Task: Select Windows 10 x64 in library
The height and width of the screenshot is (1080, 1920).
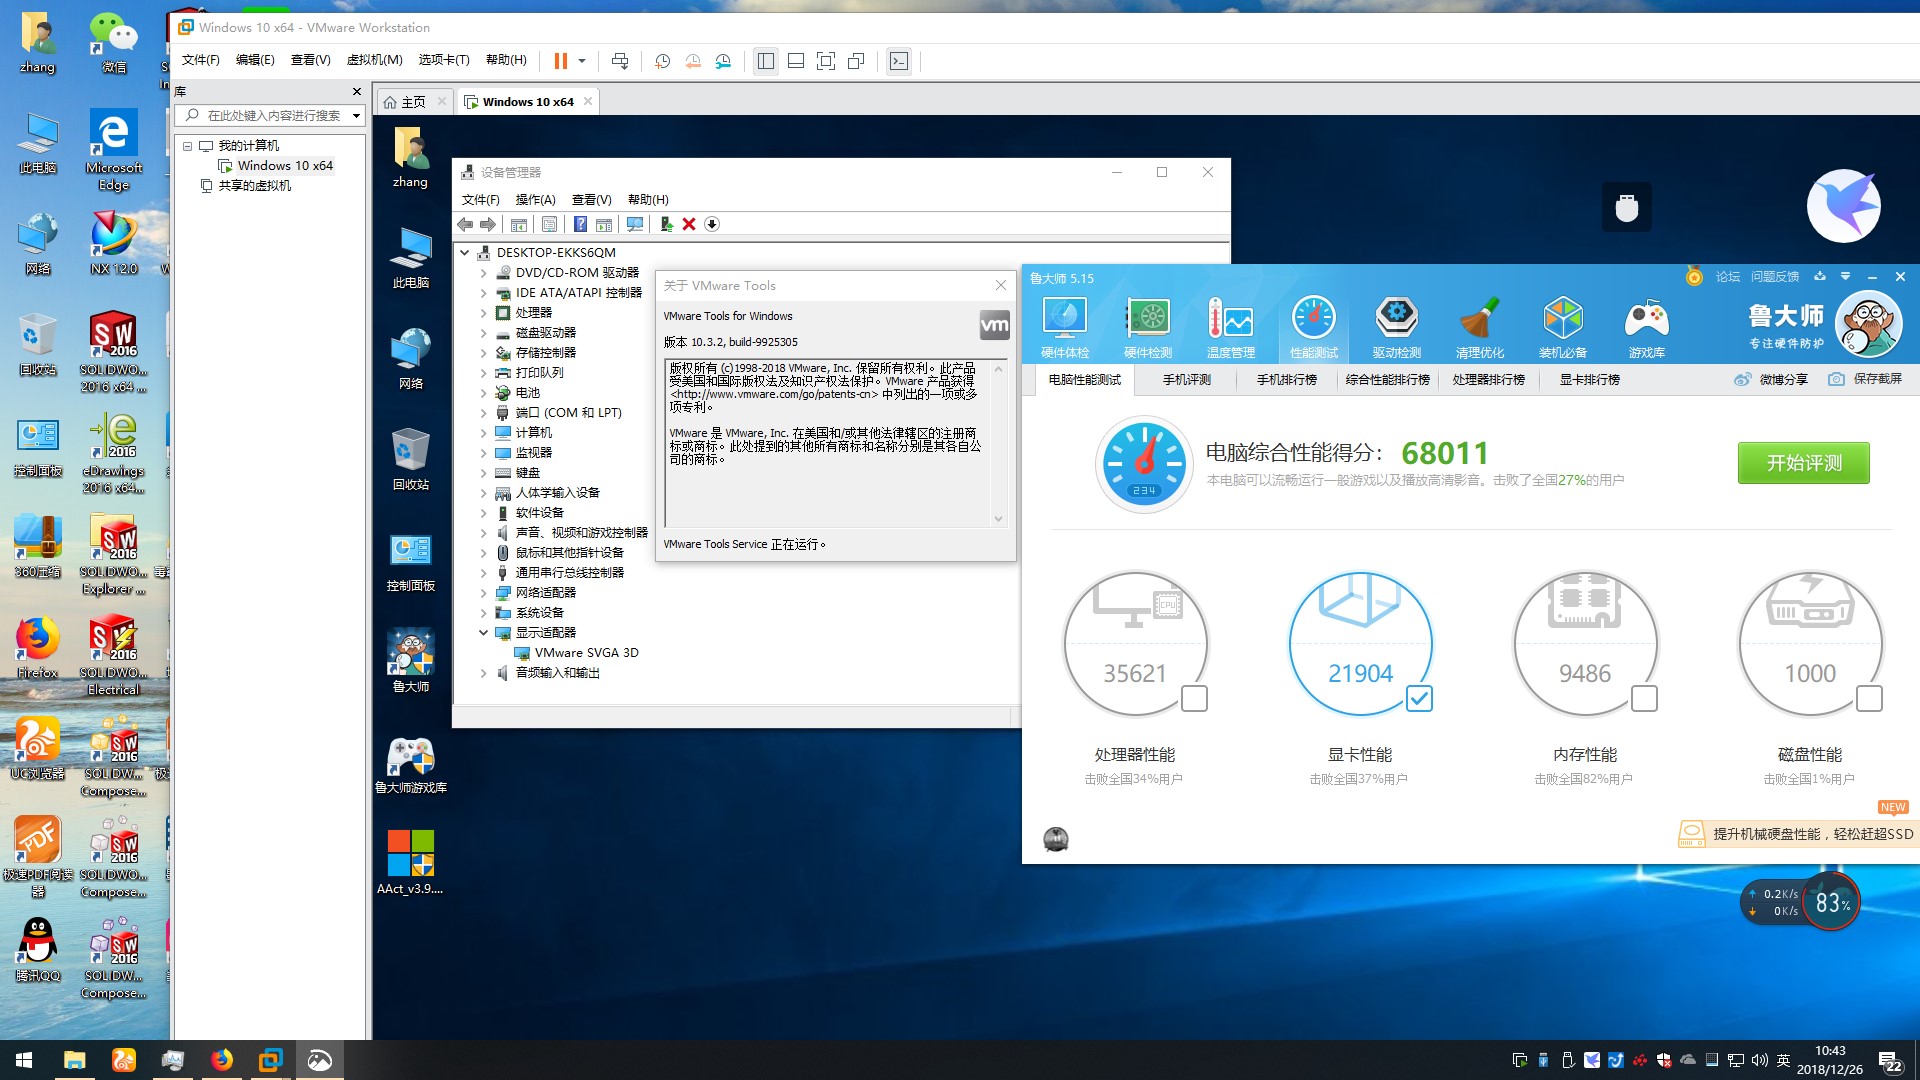Action: (x=285, y=166)
